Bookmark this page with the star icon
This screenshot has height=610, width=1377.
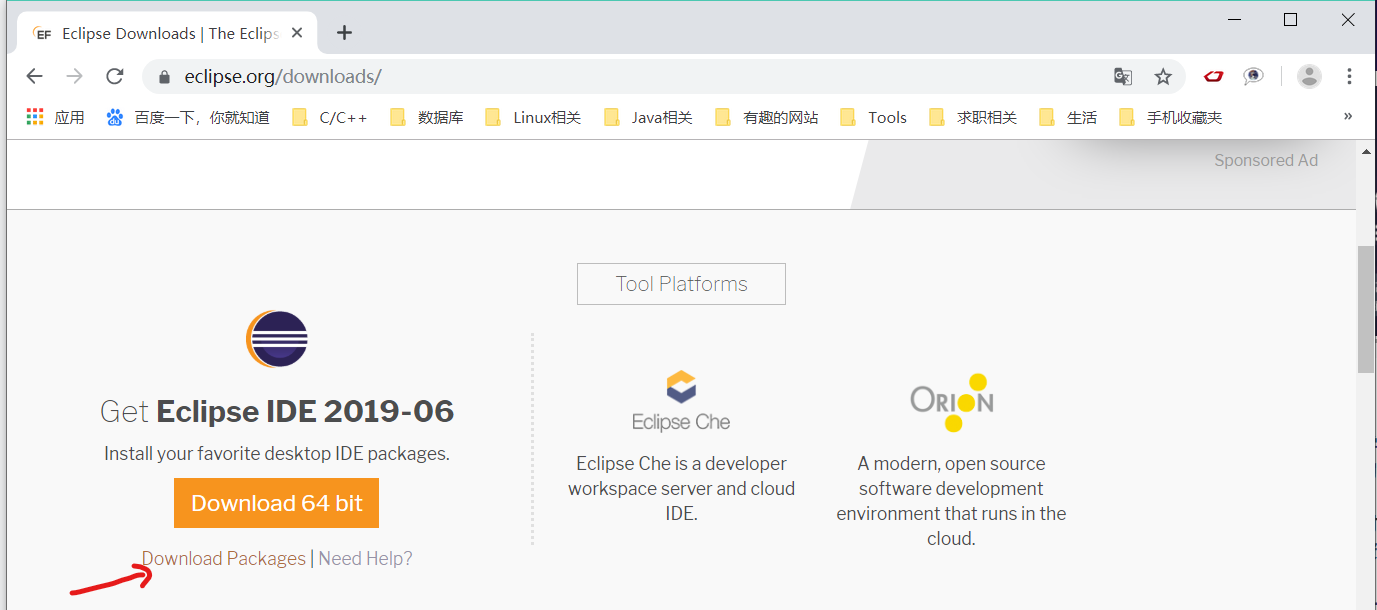[x=1163, y=76]
